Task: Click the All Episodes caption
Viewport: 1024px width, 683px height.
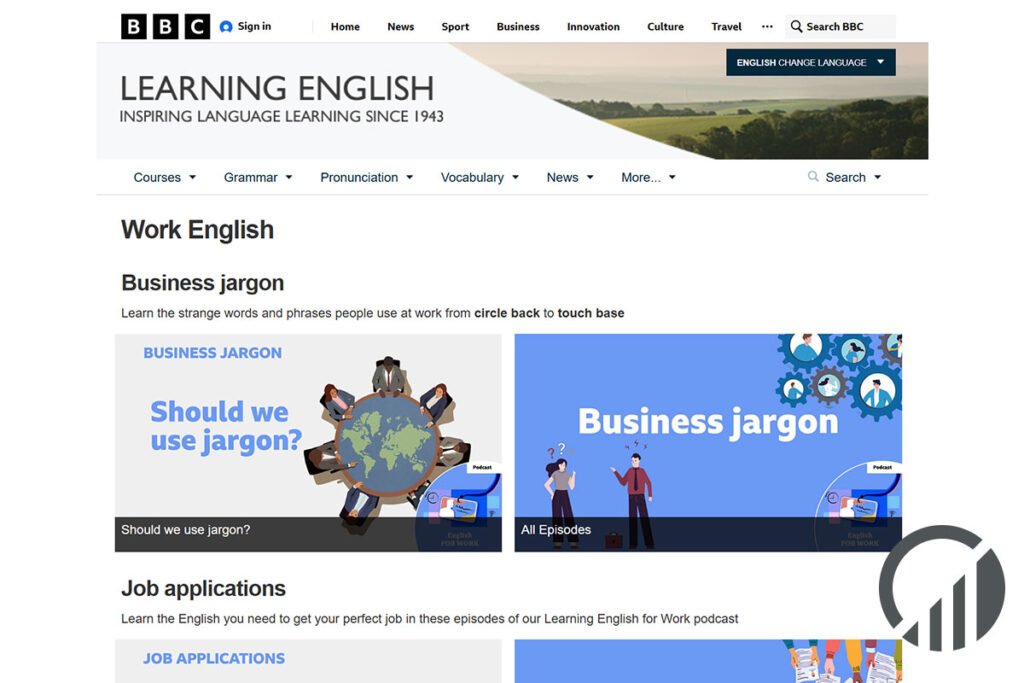Action: click(x=556, y=530)
